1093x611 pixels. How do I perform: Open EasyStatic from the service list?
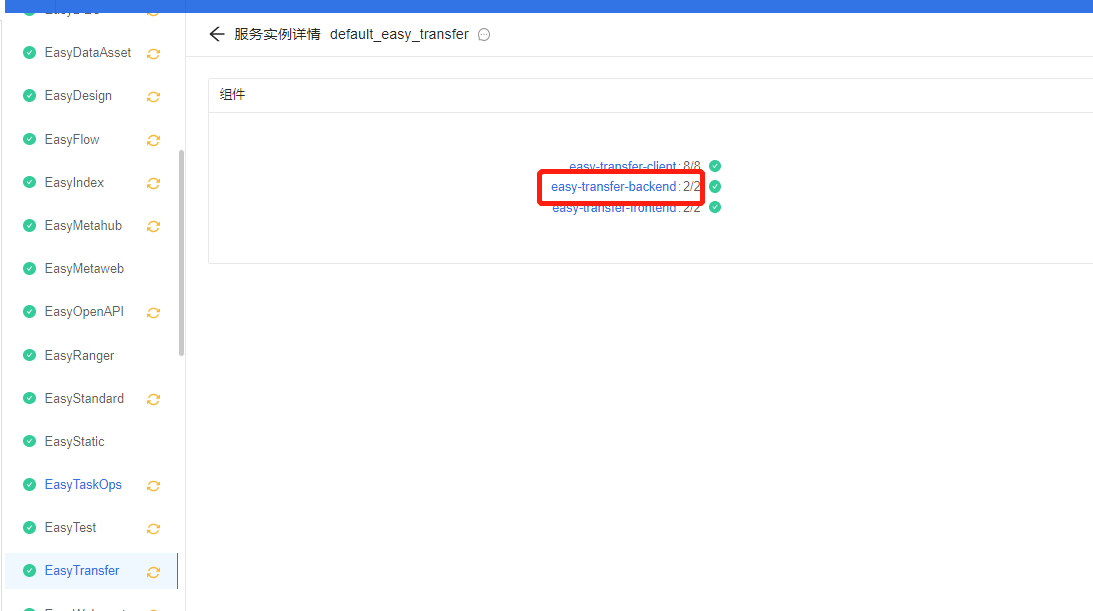click(x=74, y=442)
